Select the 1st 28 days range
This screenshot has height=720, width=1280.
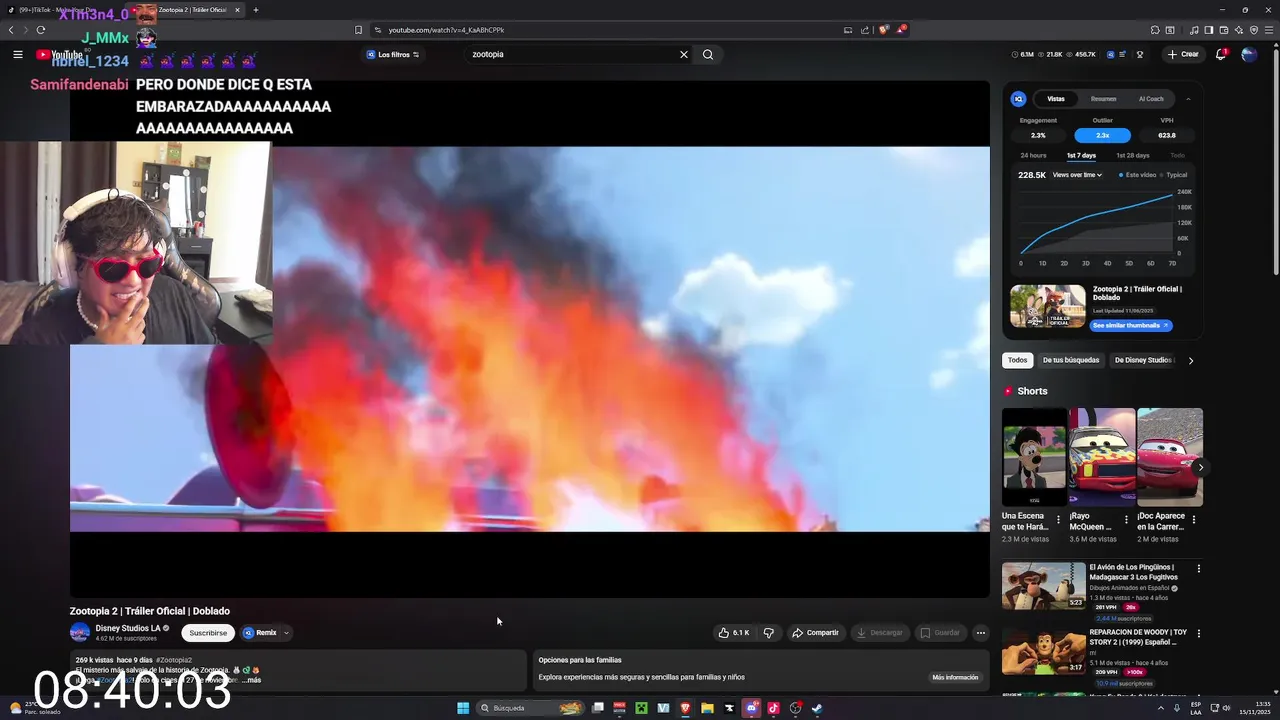pos(1133,155)
